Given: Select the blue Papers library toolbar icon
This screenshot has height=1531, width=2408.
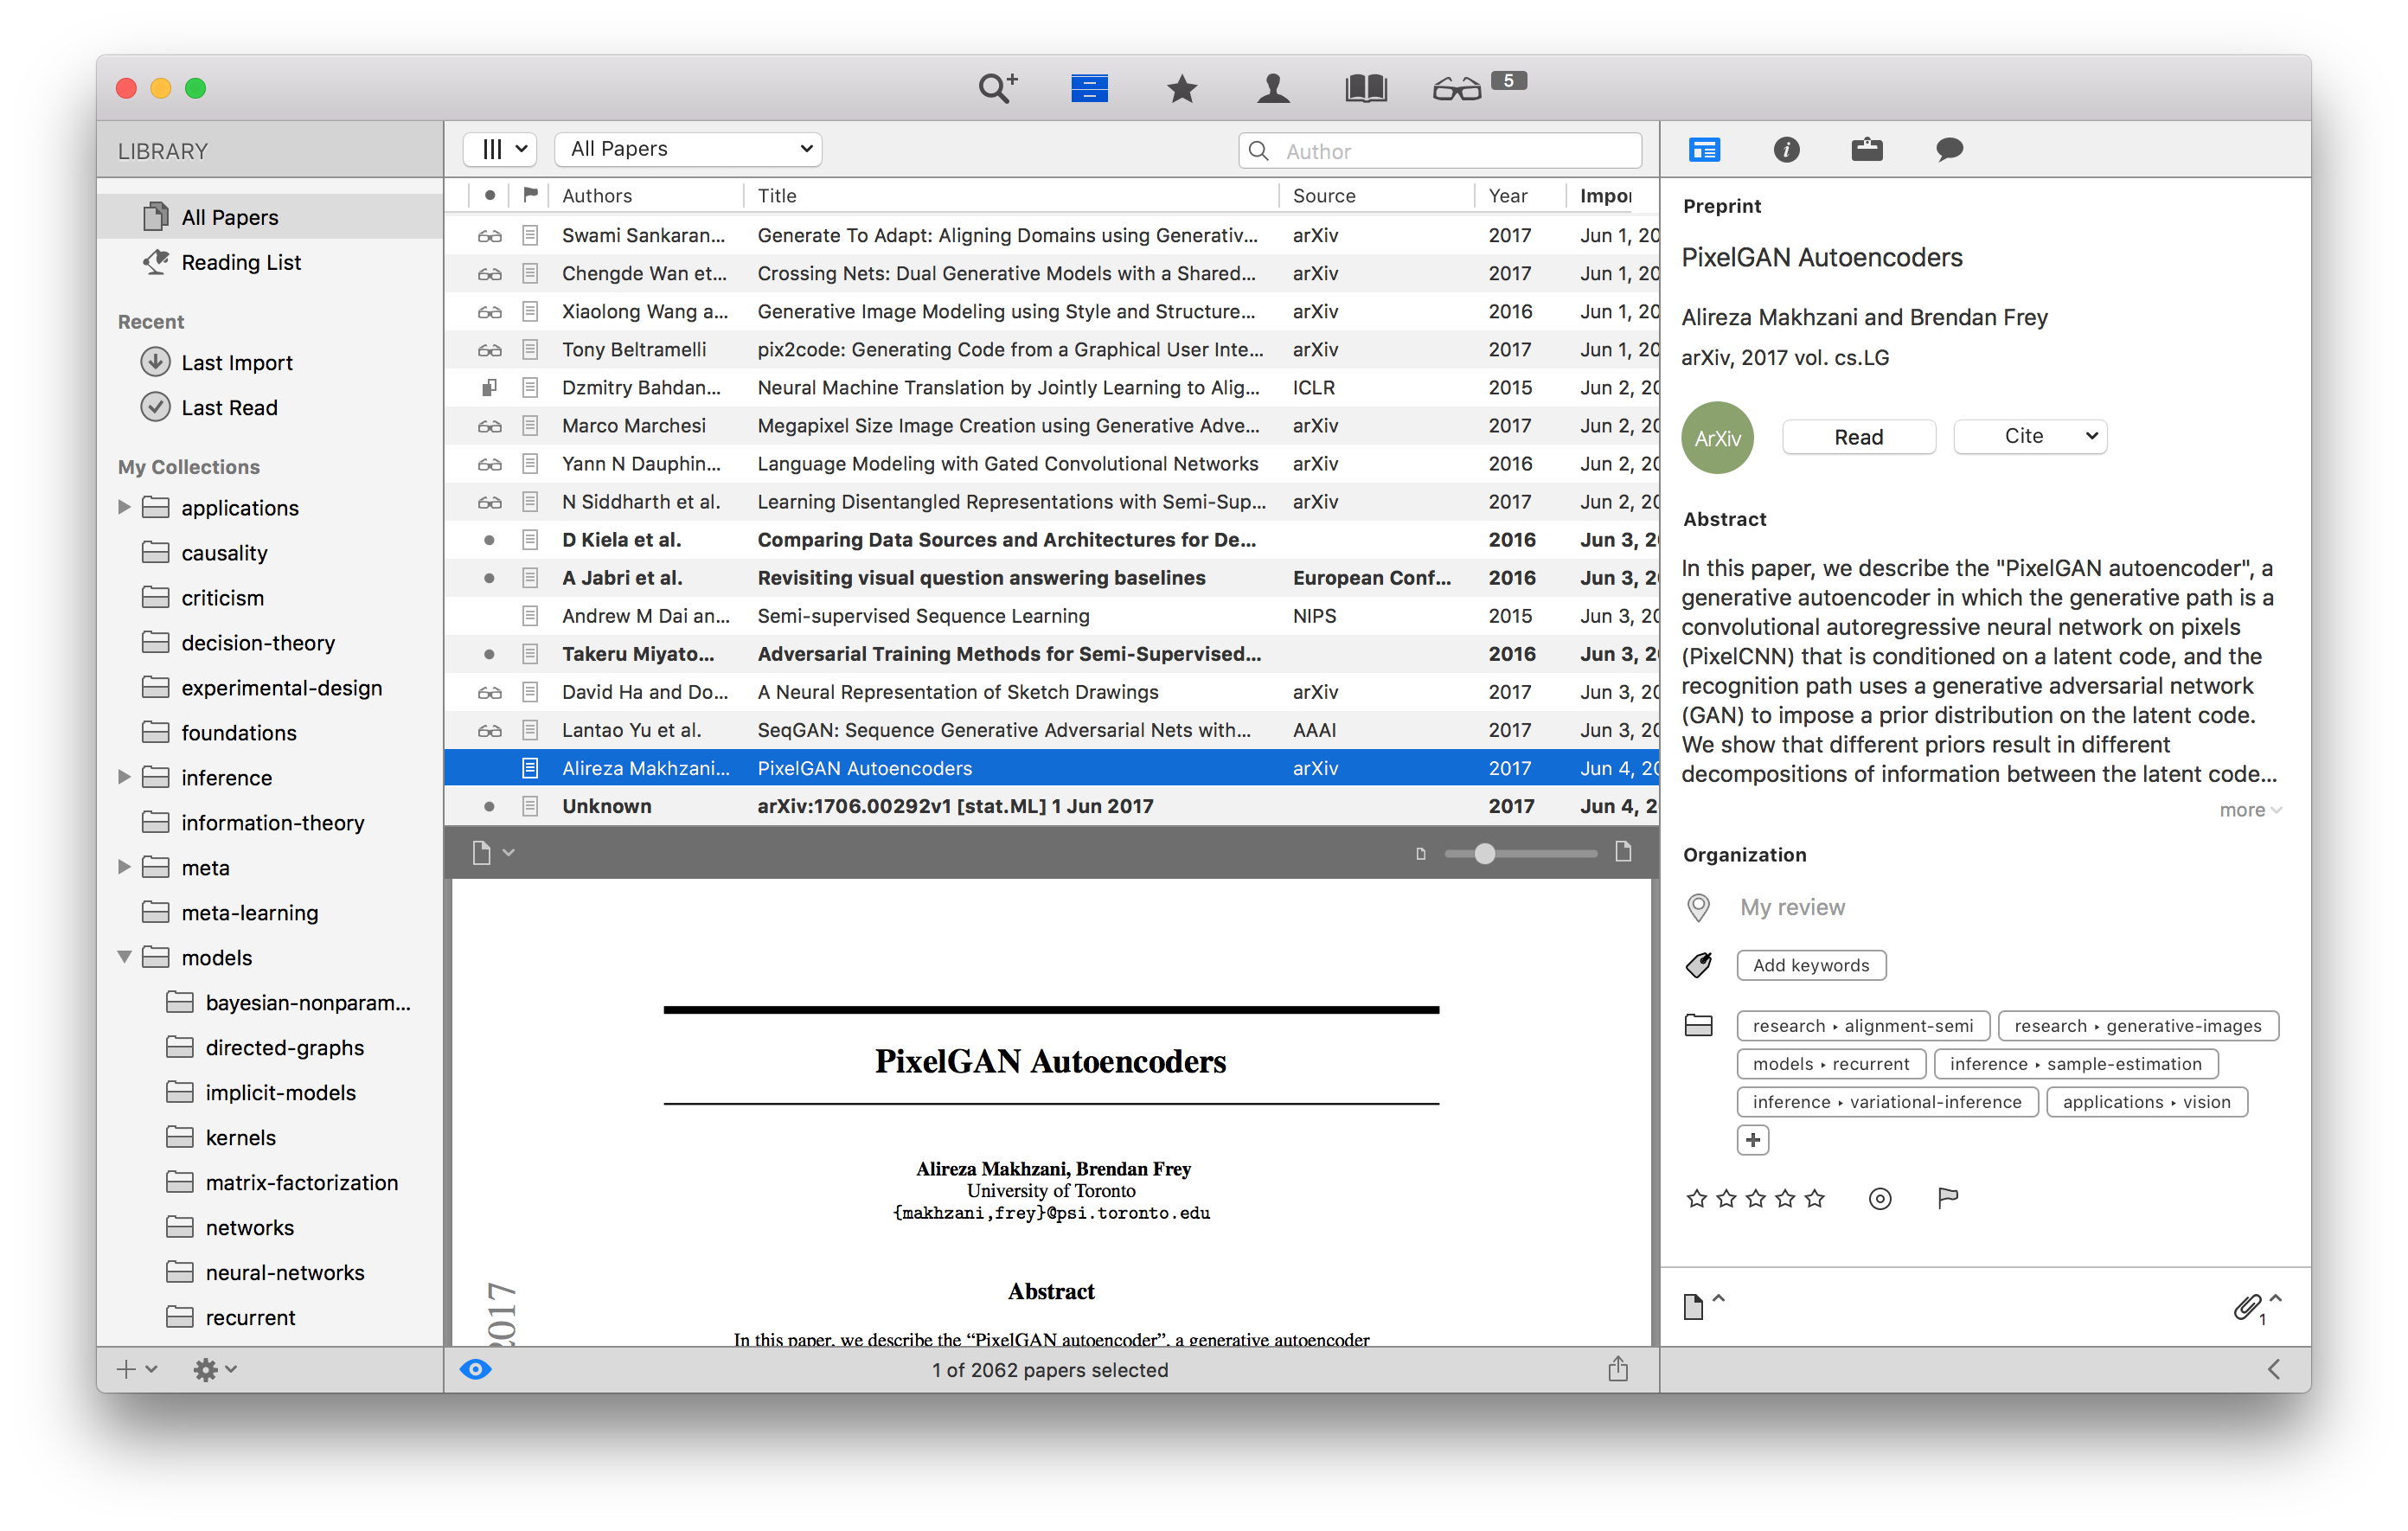Looking at the screenshot, I should [1088, 88].
